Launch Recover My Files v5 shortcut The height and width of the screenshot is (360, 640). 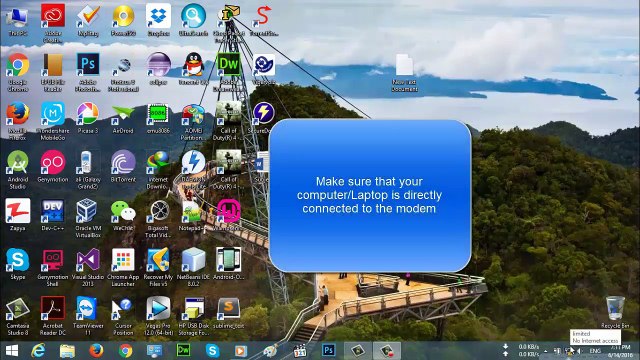point(158,267)
